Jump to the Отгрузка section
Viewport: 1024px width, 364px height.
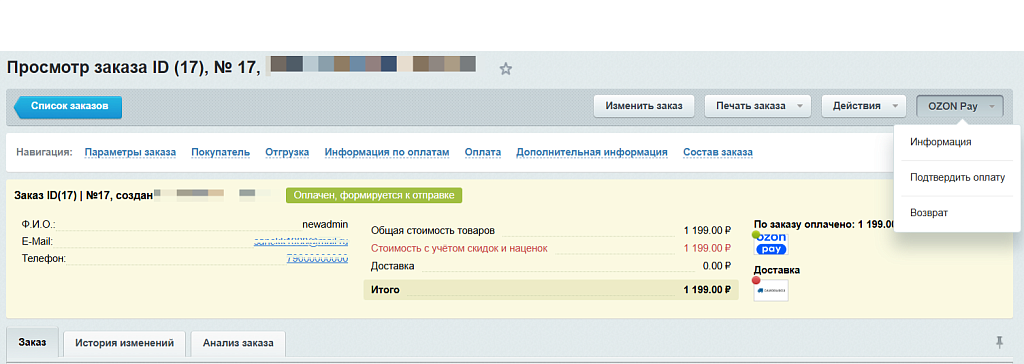click(287, 152)
